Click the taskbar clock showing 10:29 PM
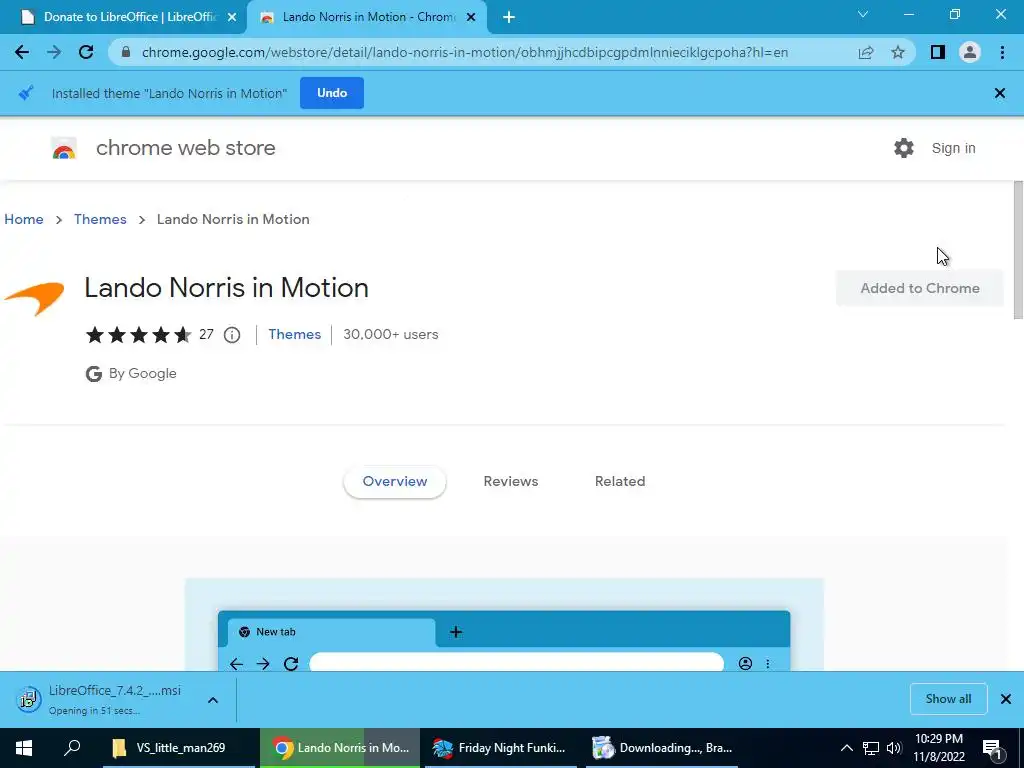The image size is (1024, 768). tap(938, 748)
